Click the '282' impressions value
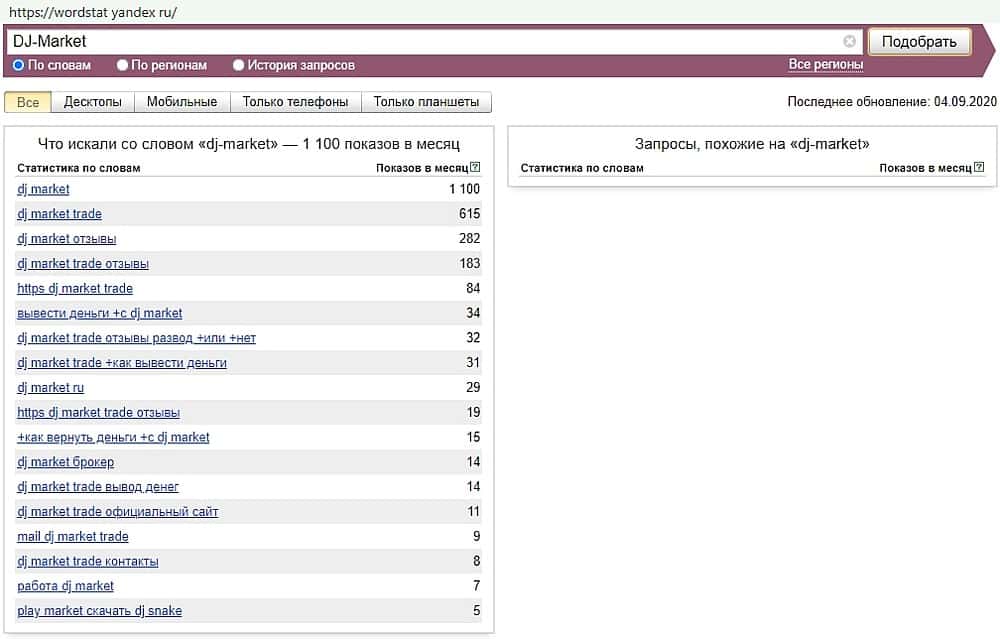This screenshot has height=639, width=1000. (469, 239)
